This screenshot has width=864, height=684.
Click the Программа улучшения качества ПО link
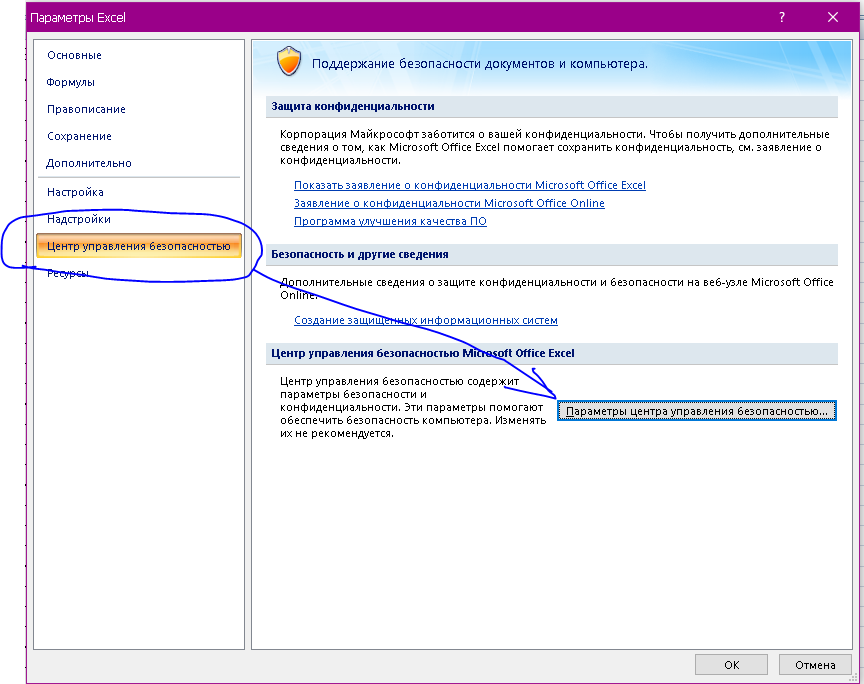390,221
